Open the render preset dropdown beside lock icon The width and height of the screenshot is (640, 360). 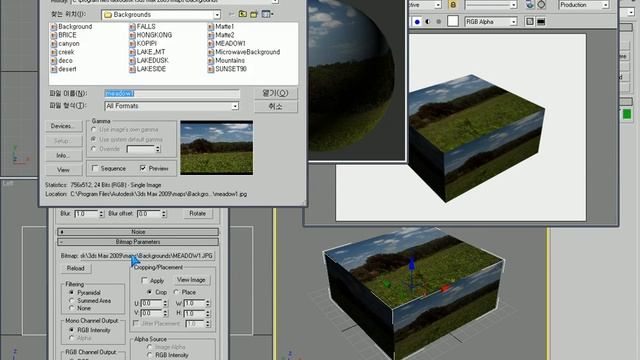pos(513,5)
